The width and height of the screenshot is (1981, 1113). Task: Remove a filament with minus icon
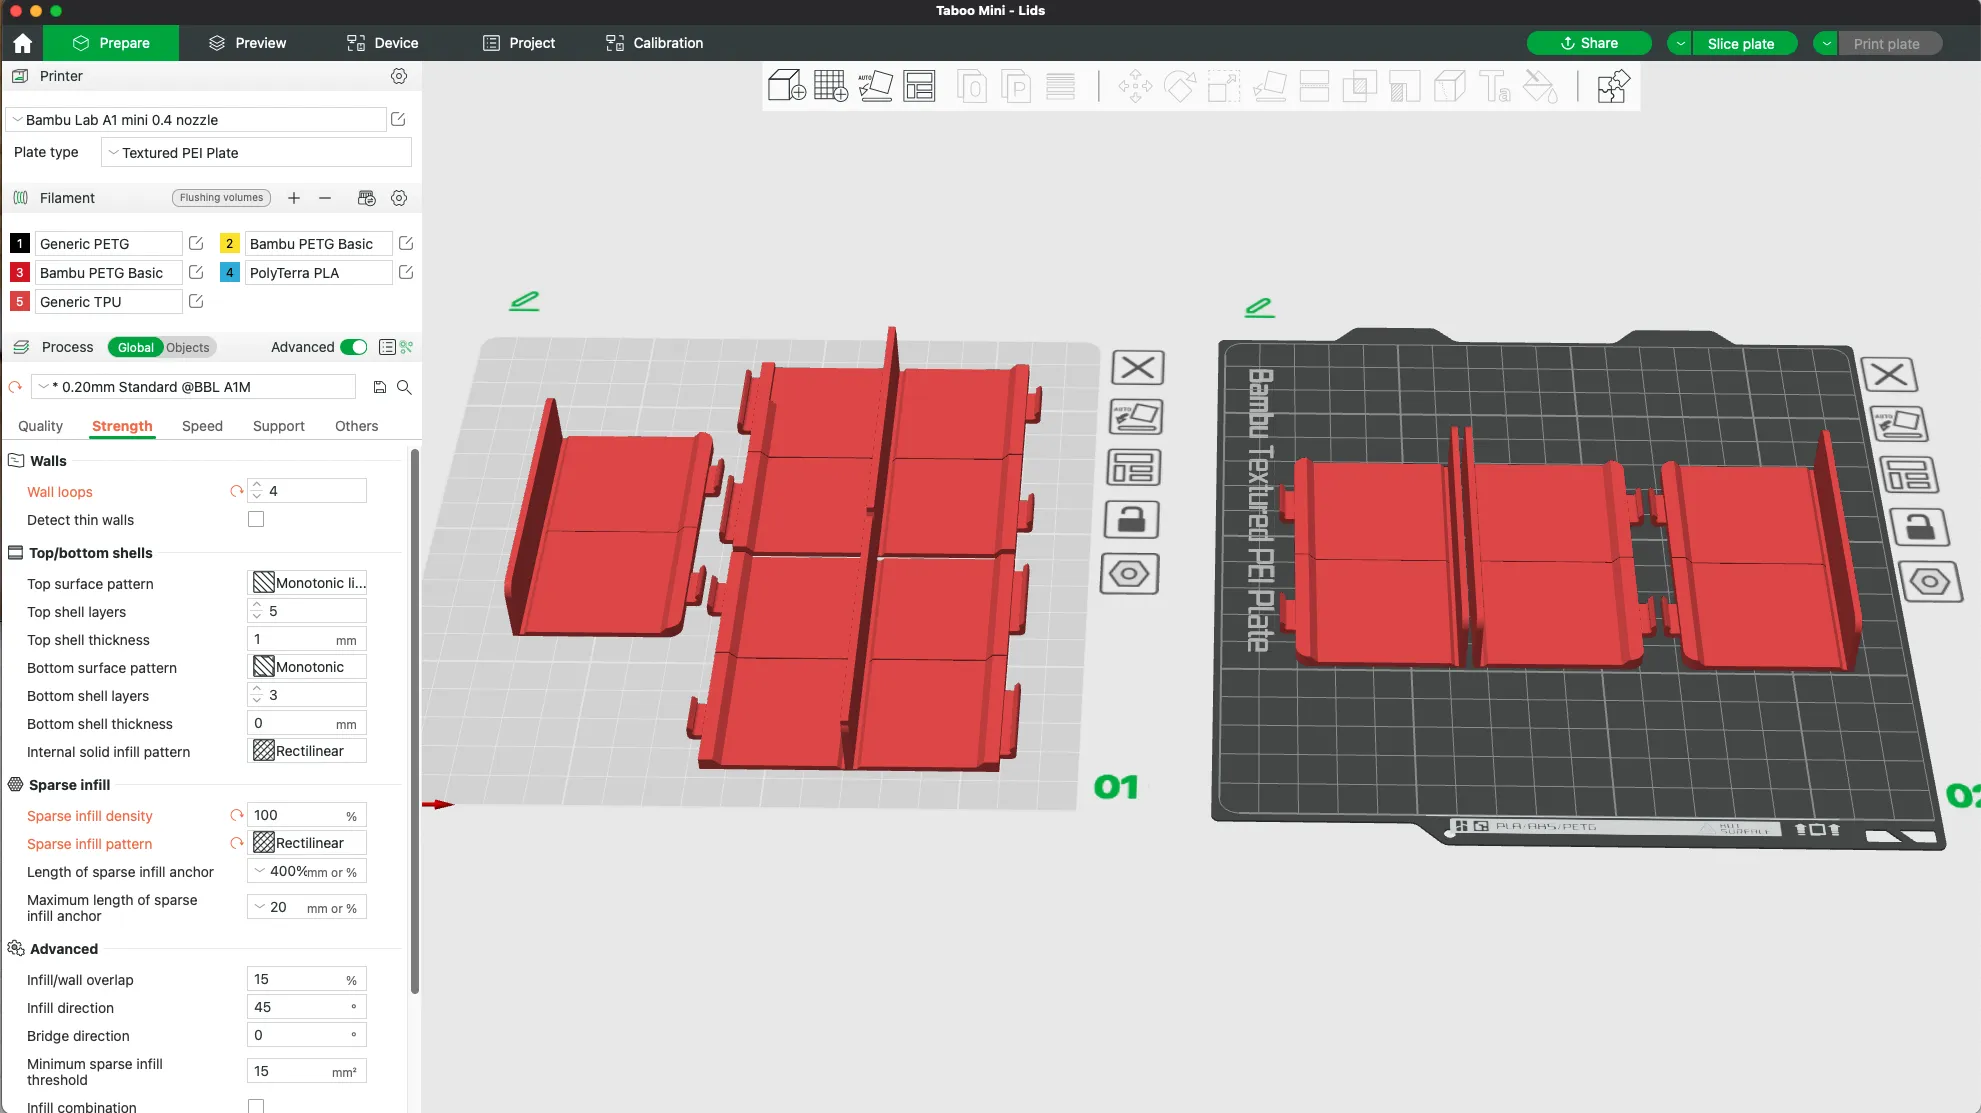click(x=325, y=198)
